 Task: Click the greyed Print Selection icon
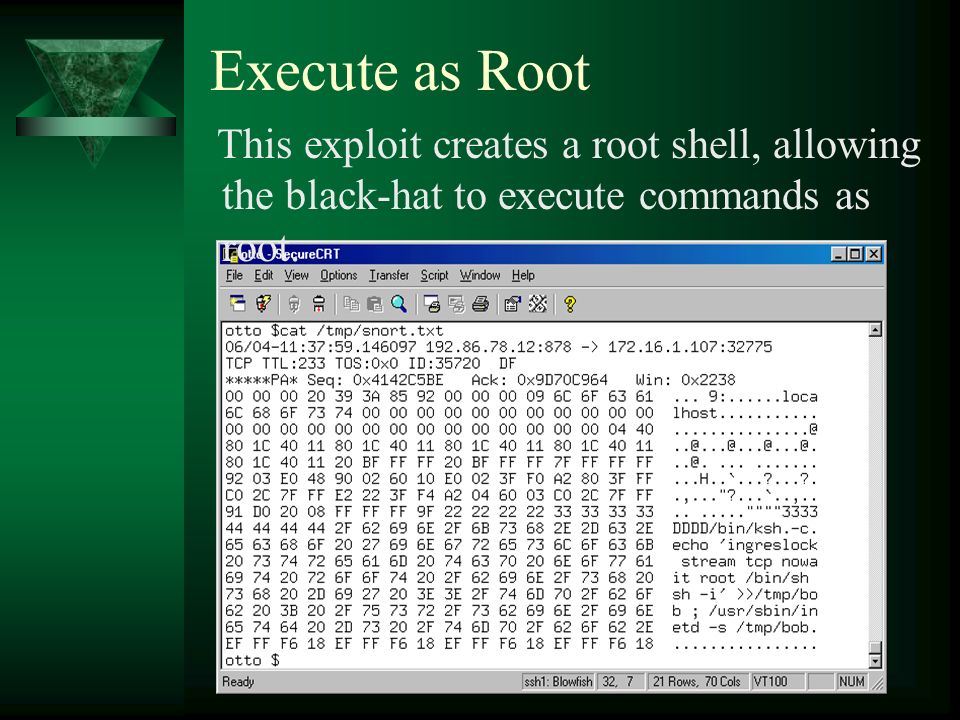456,304
